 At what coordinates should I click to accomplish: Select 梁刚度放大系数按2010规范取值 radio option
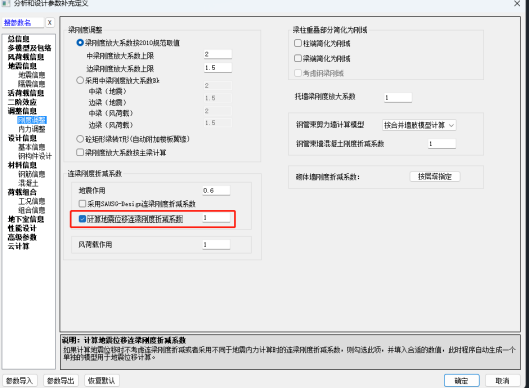tap(80, 43)
